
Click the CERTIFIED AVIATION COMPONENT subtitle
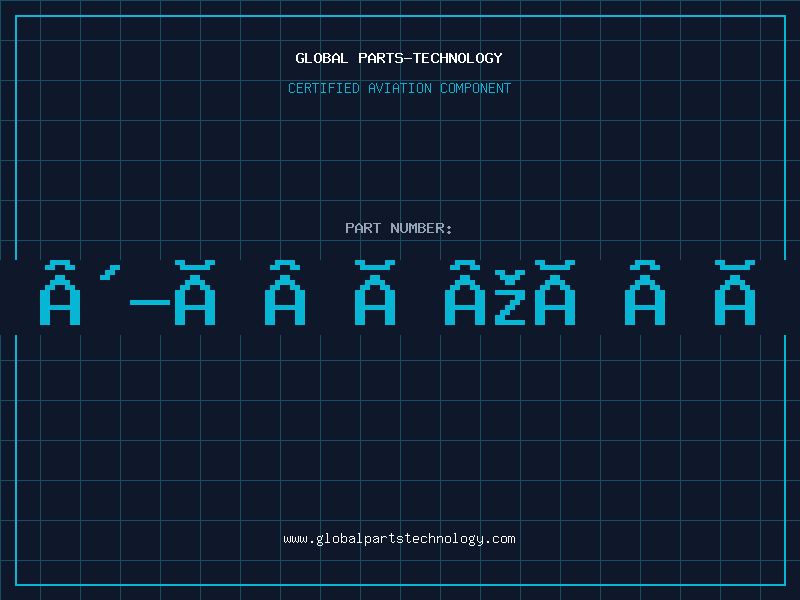coord(399,88)
